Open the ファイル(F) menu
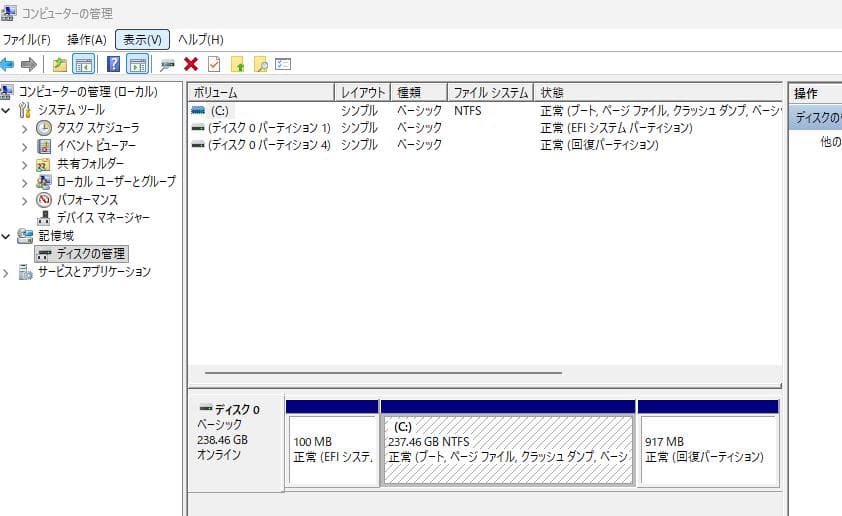The image size is (842, 516). point(26,40)
